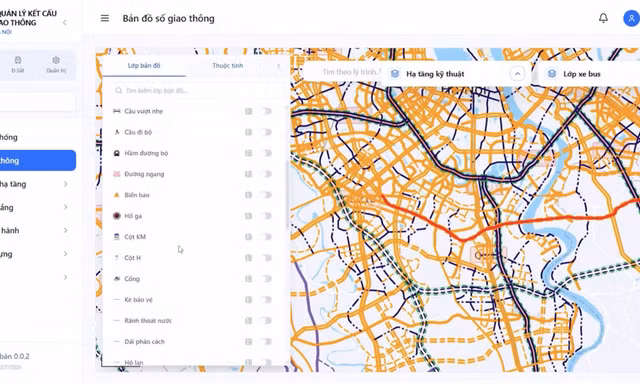The height and width of the screenshot is (384, 640).
Task: Open the notifications bell
Action: pyautogui.click(x=603, y=18)
